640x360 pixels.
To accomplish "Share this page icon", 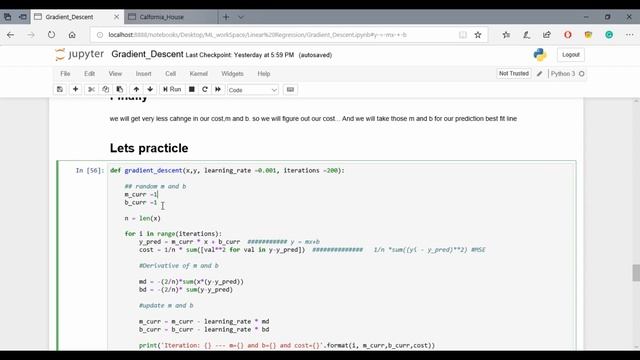I will (x=547, y=35).
